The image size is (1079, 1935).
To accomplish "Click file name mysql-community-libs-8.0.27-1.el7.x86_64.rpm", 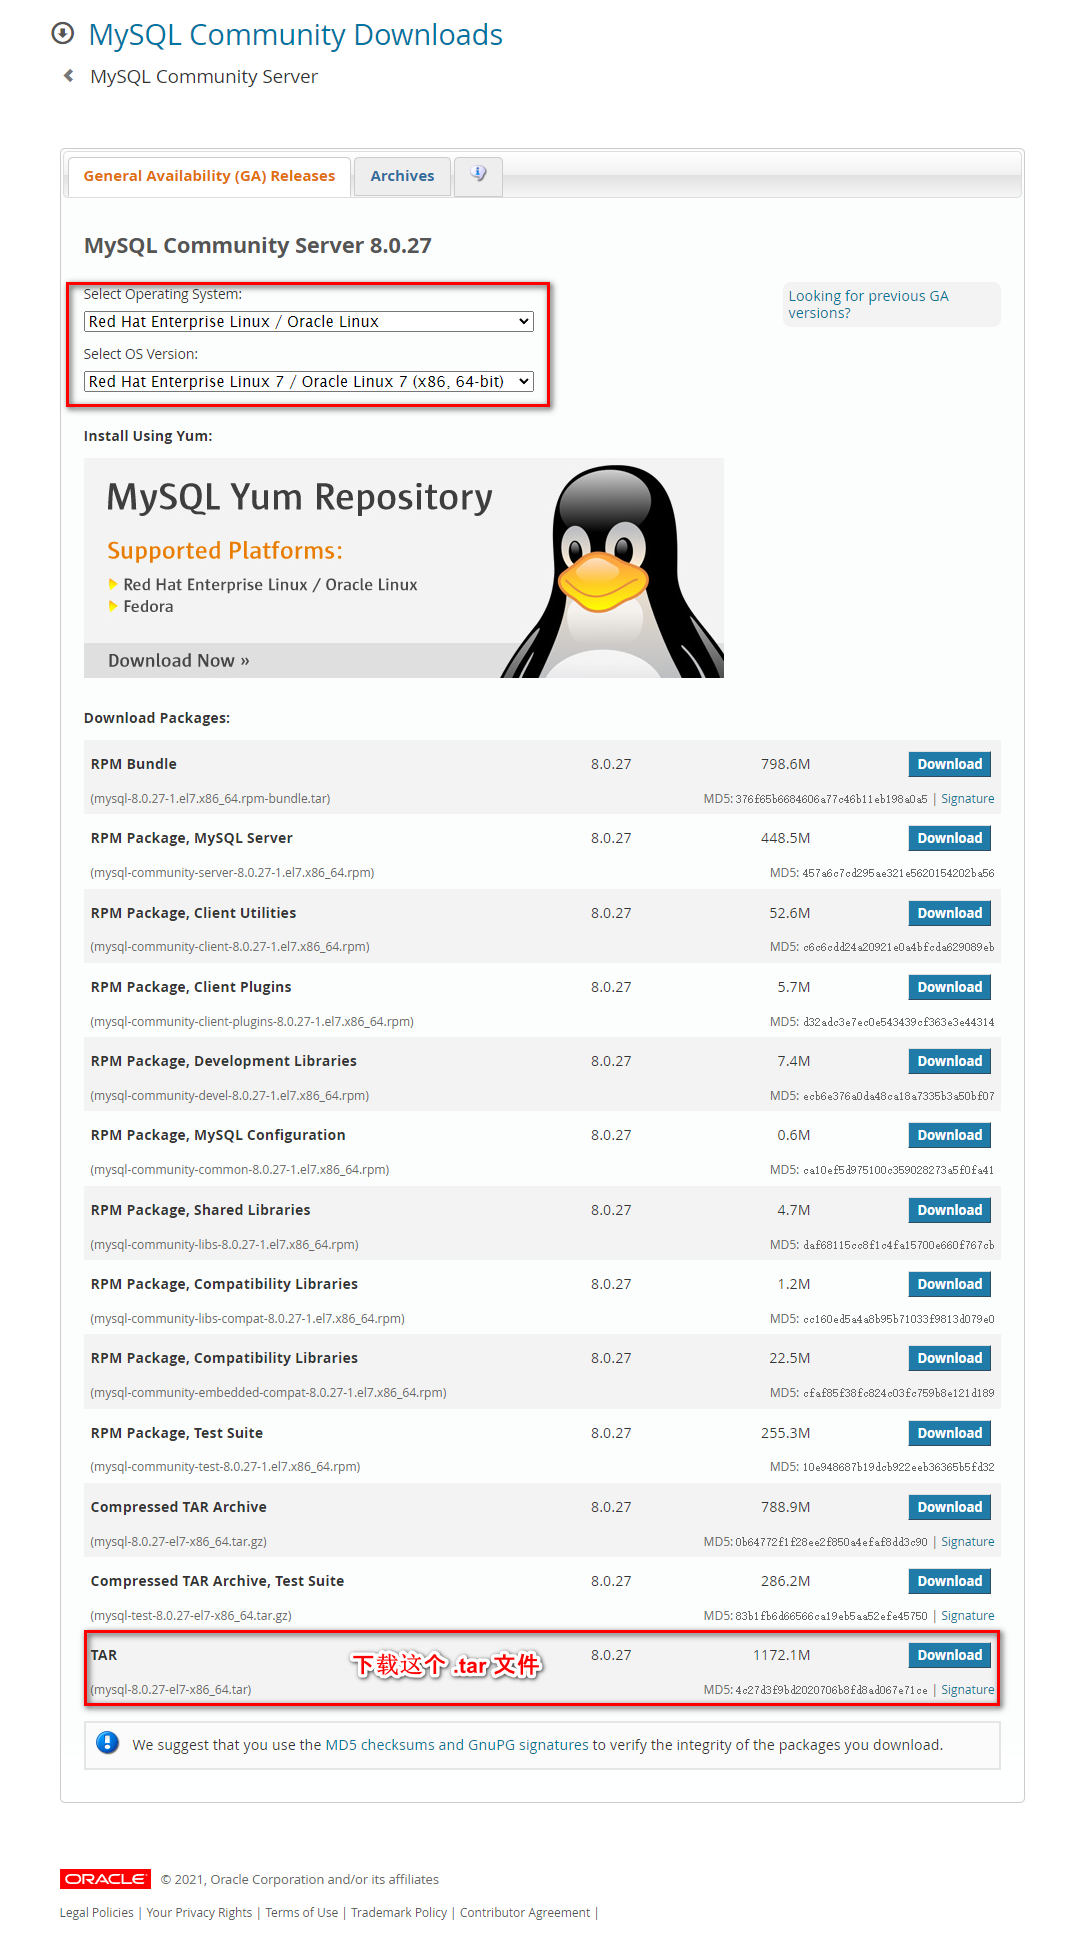I will pos(224,1245).
